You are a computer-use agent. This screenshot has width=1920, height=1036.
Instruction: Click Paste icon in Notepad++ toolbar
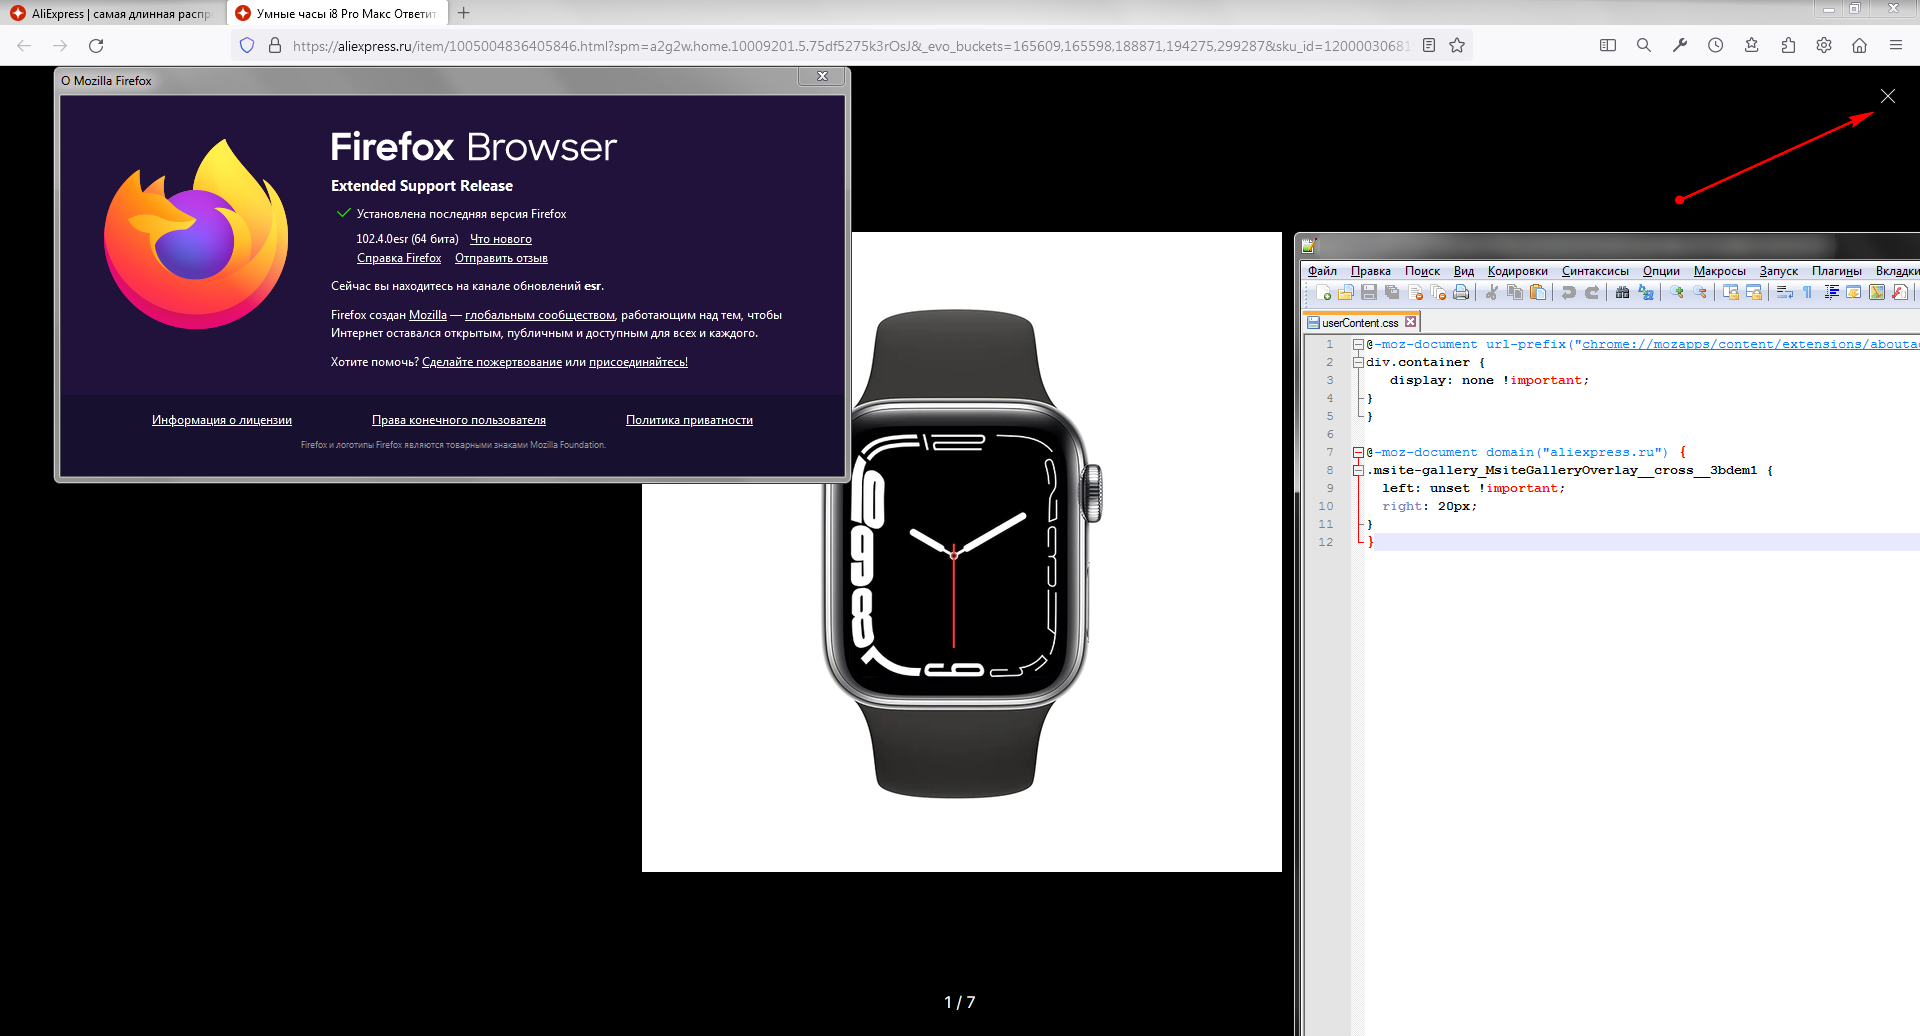pos(1538,292)
